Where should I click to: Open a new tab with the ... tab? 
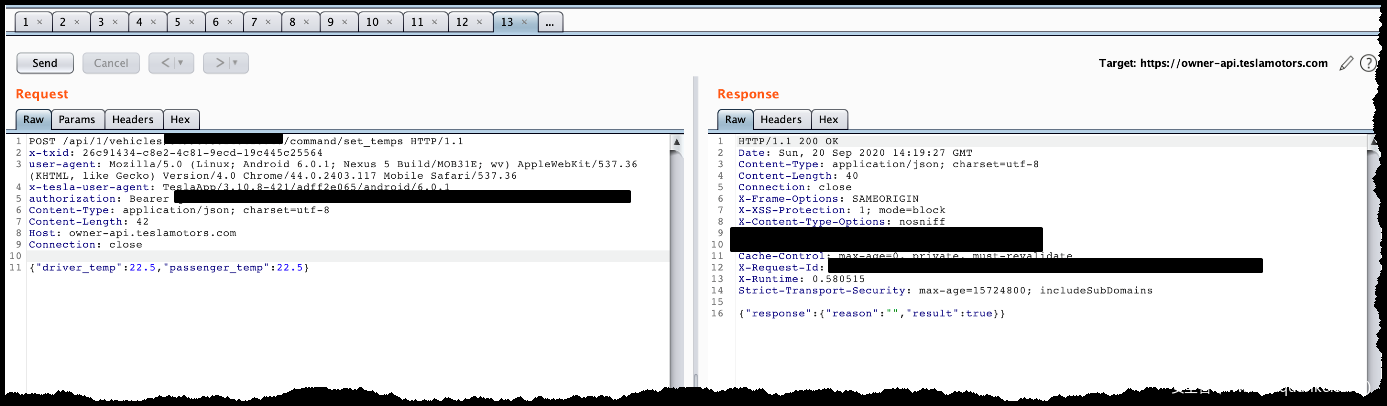tap(550, 21)
